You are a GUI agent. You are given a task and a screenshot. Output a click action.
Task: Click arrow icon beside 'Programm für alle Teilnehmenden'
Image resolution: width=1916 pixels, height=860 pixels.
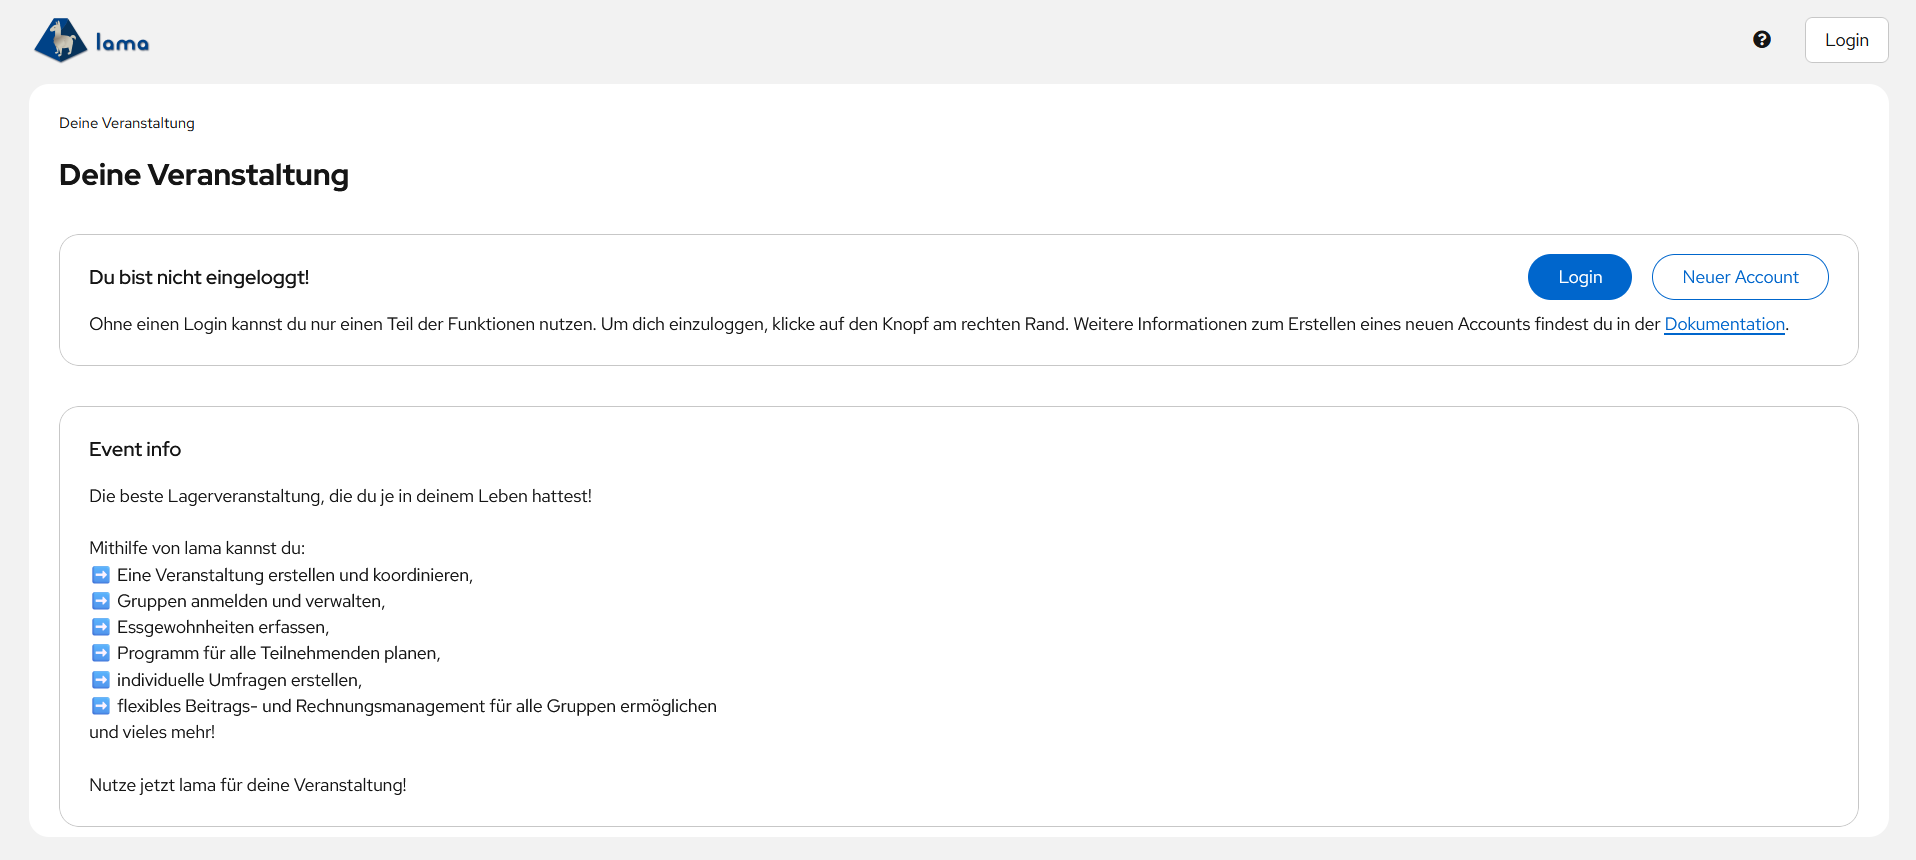pyautogui.click(x=101, y=653)
